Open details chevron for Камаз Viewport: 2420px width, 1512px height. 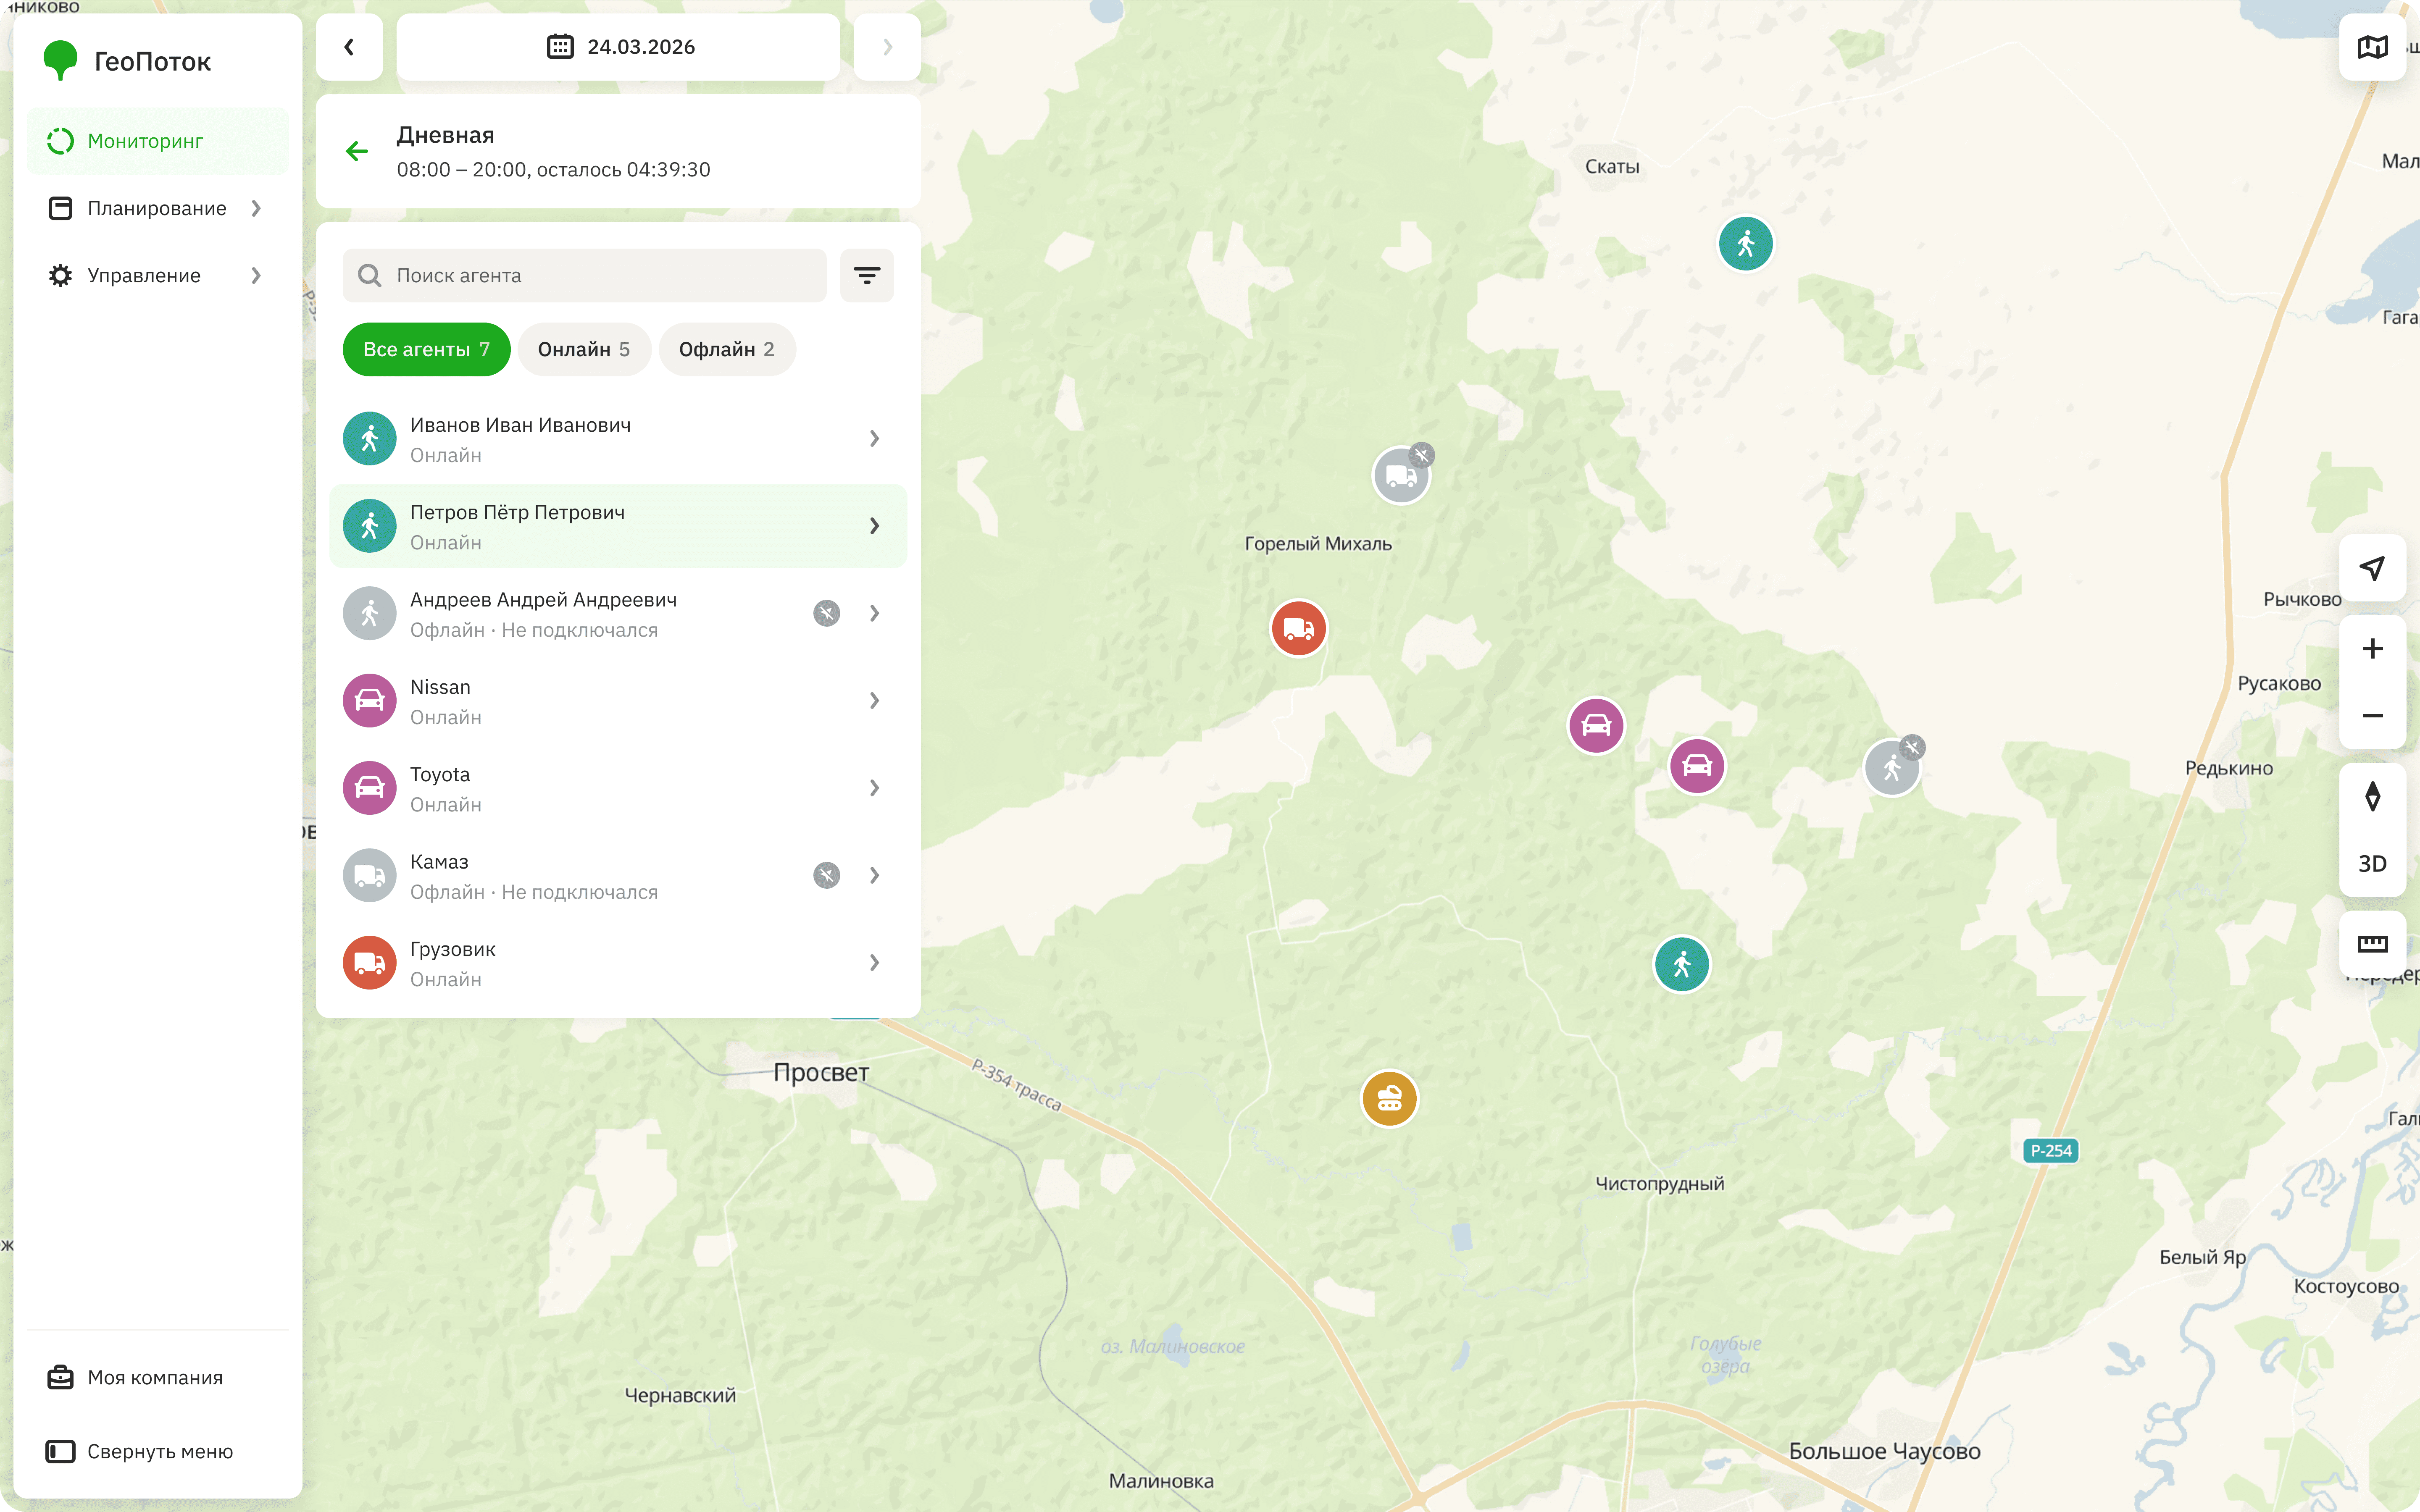[874, 875]
